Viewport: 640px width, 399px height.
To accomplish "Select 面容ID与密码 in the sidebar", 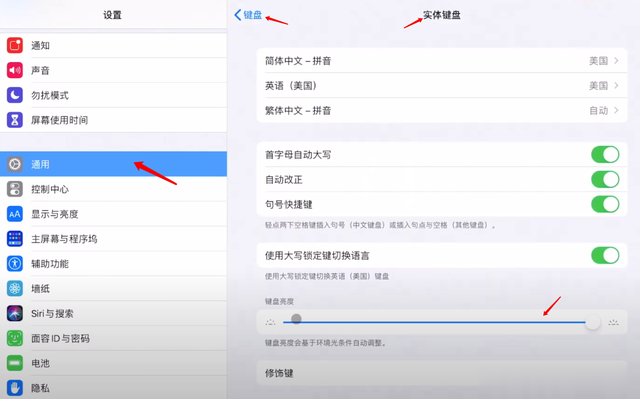I will [113, 338].
